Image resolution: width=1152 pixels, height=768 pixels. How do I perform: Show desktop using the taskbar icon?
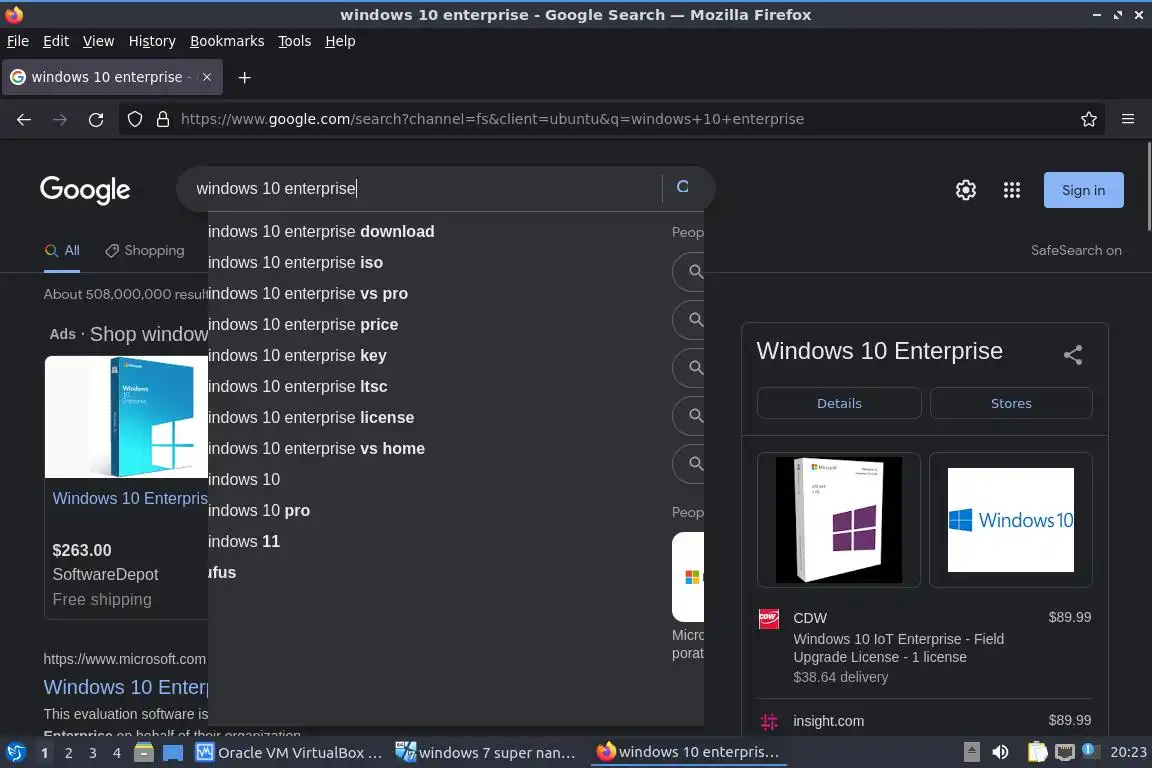coord(173,753)
